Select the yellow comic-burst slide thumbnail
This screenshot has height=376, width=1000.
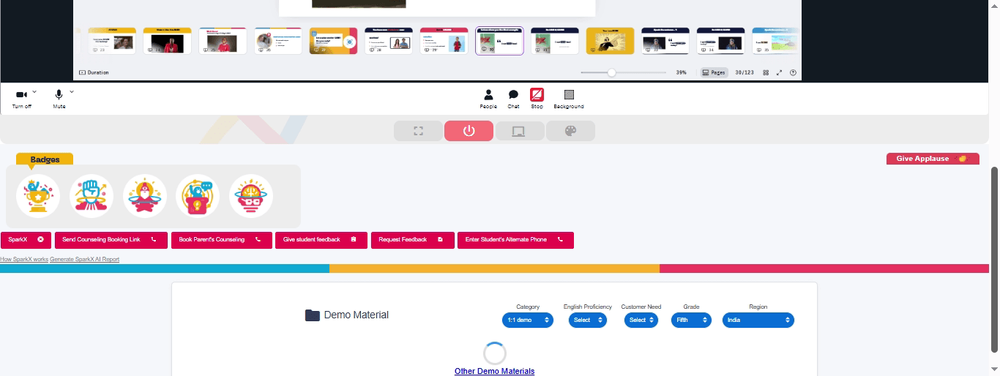610,41
